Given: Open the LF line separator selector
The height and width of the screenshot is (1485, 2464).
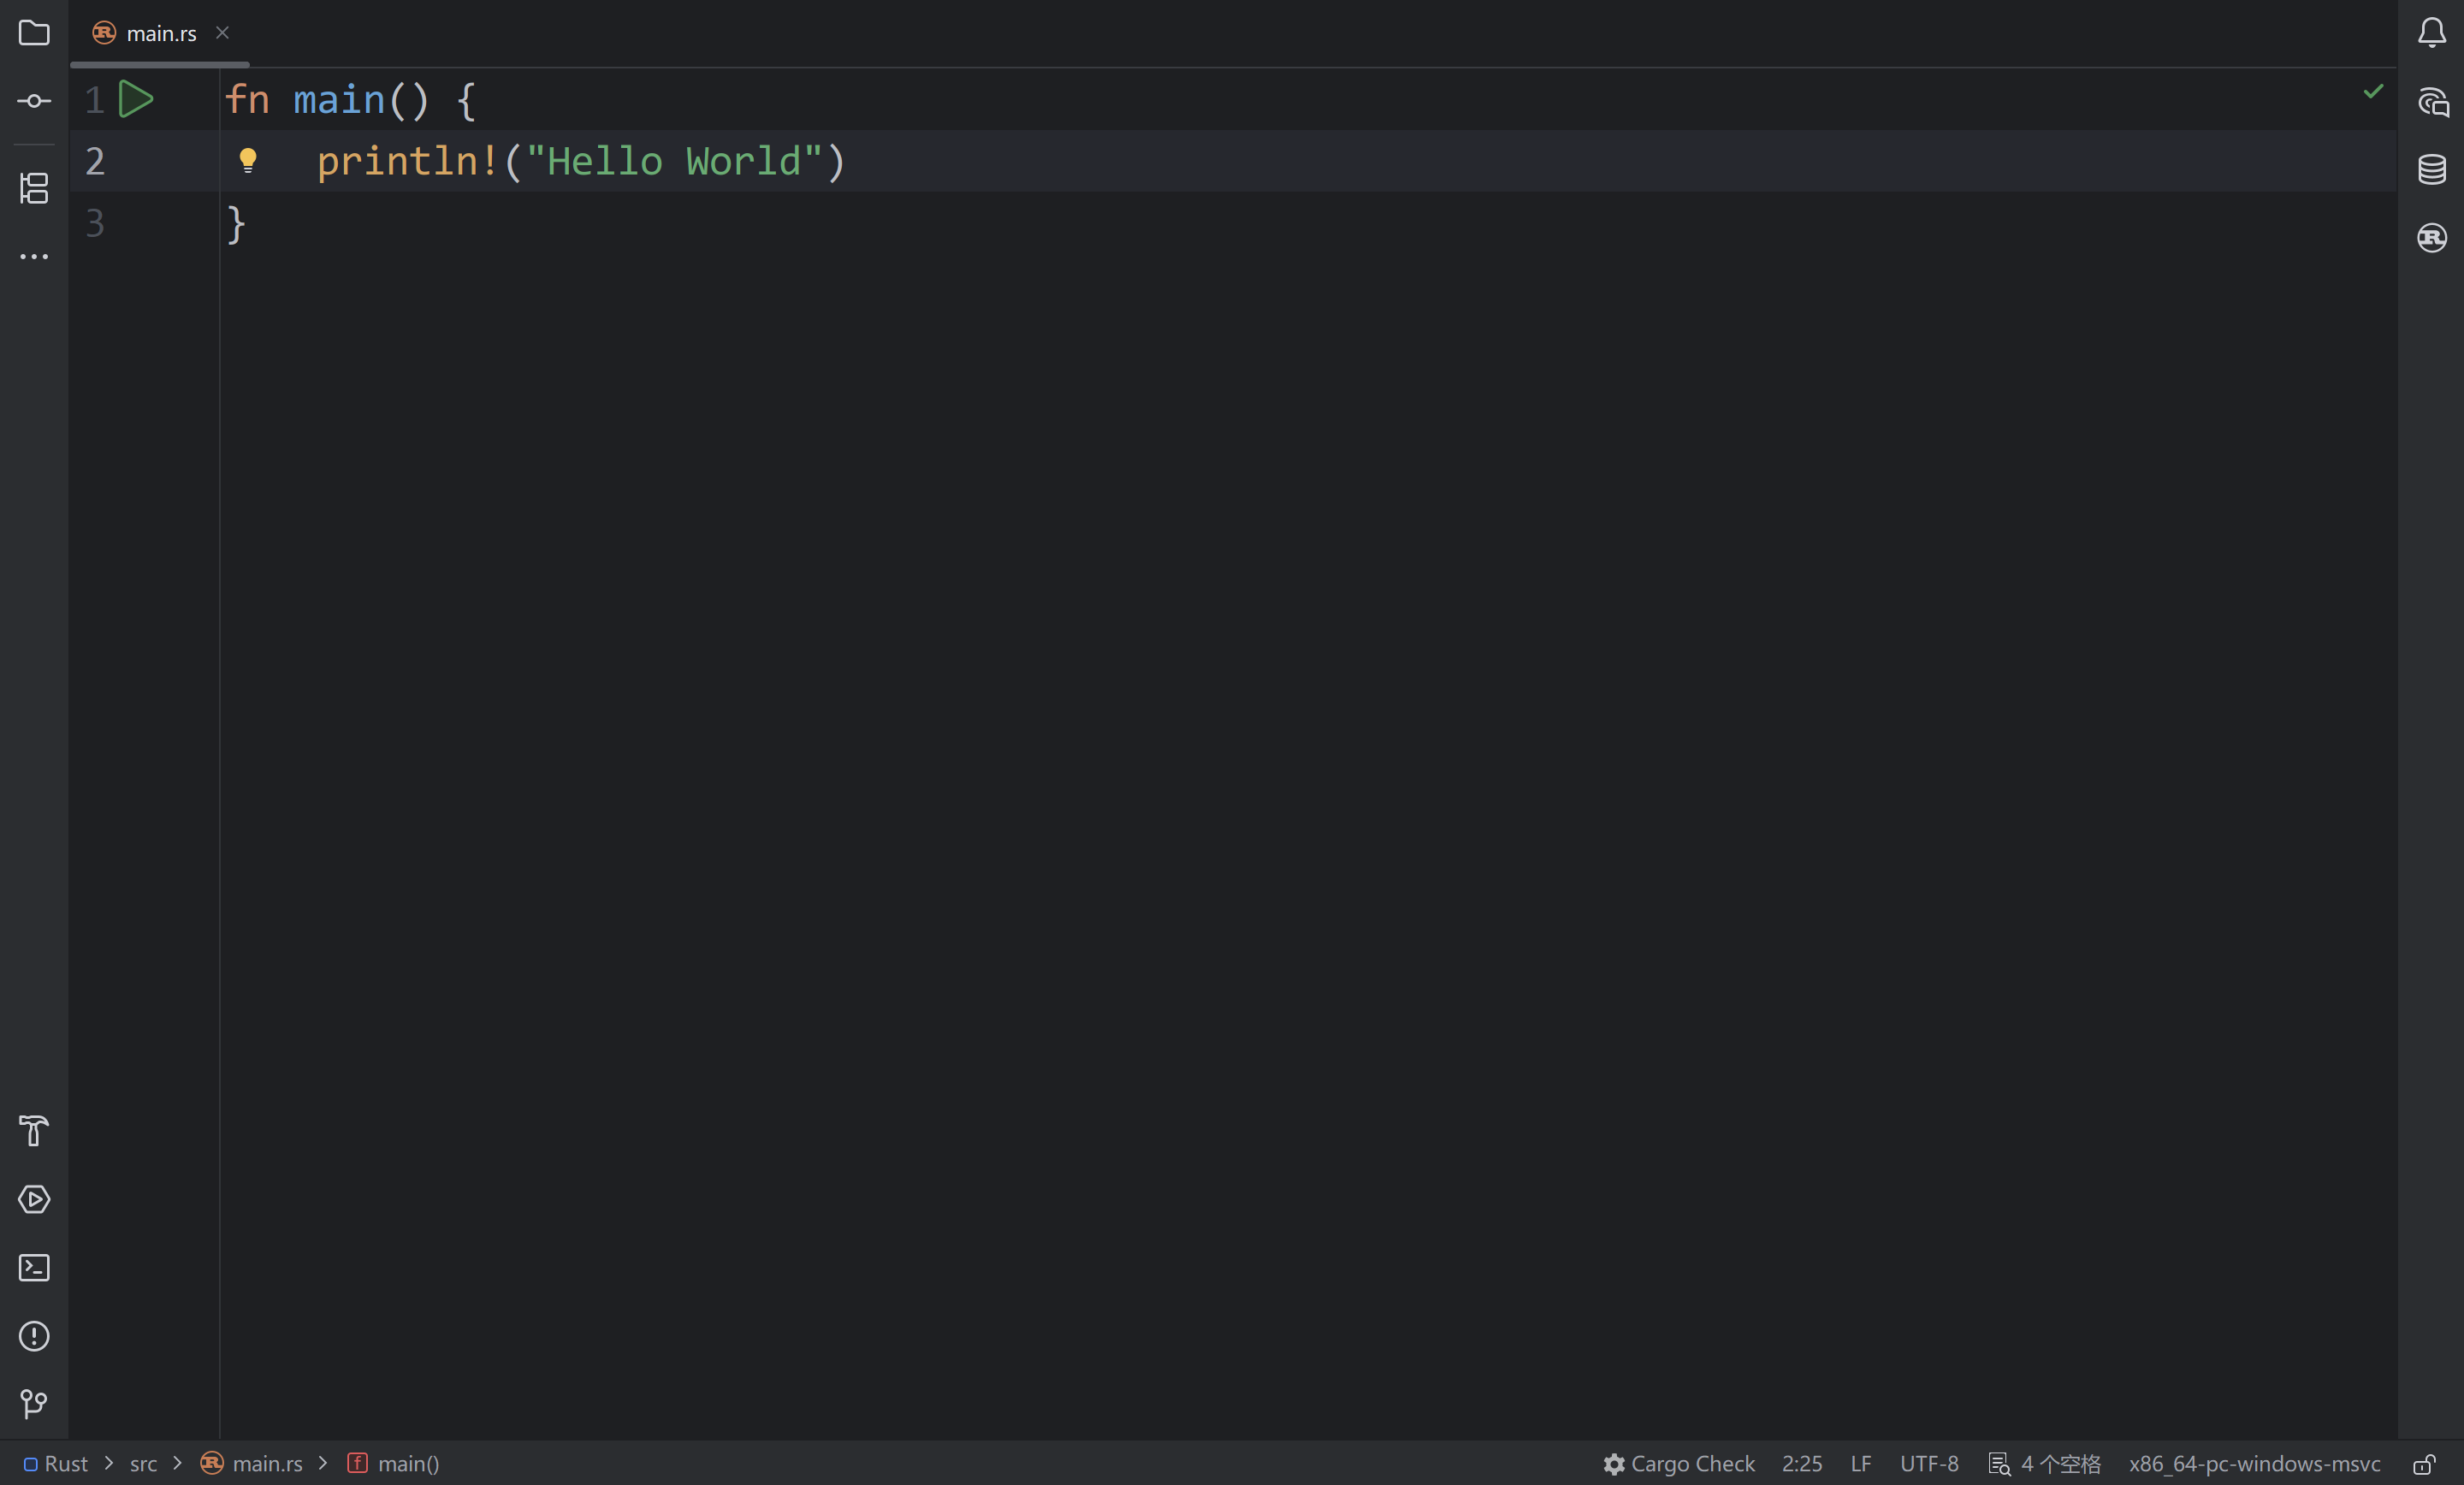Looking at the screenshot, I should (x=1860, y=1464).
